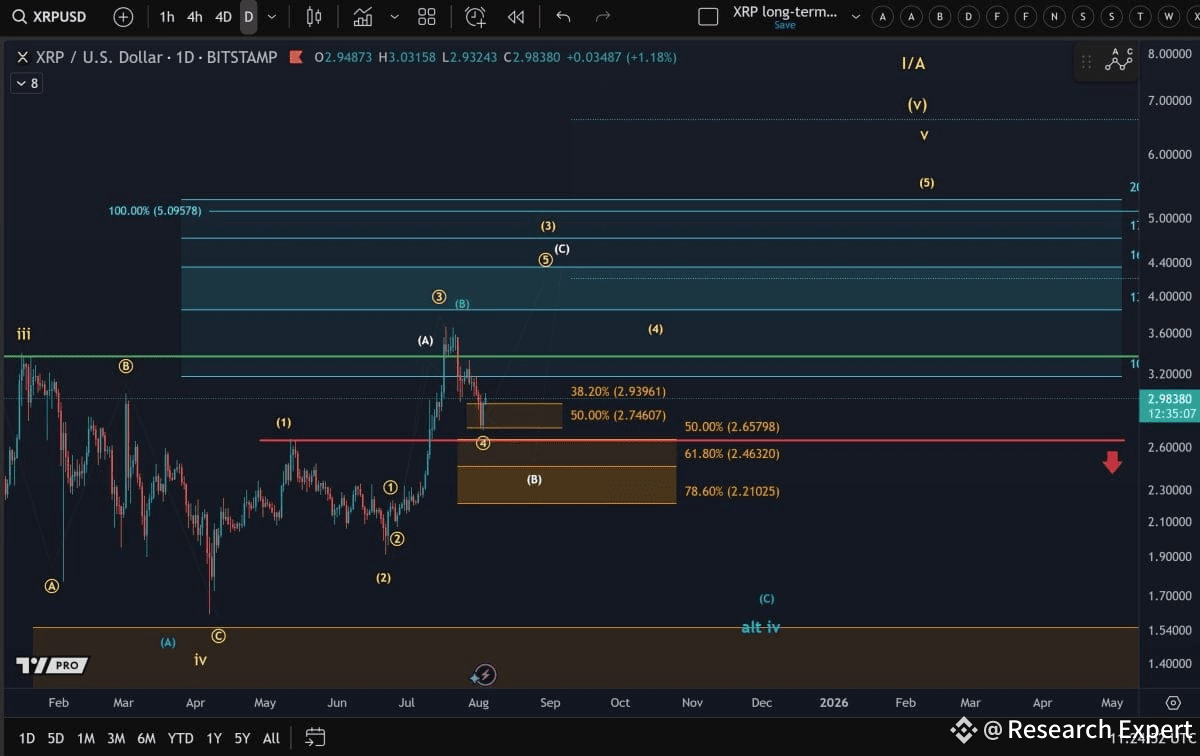This screenshot has height=756, width=1200.
Task: Select the Elliott wave drawing tool icon
Action: tap(1119, 60)
